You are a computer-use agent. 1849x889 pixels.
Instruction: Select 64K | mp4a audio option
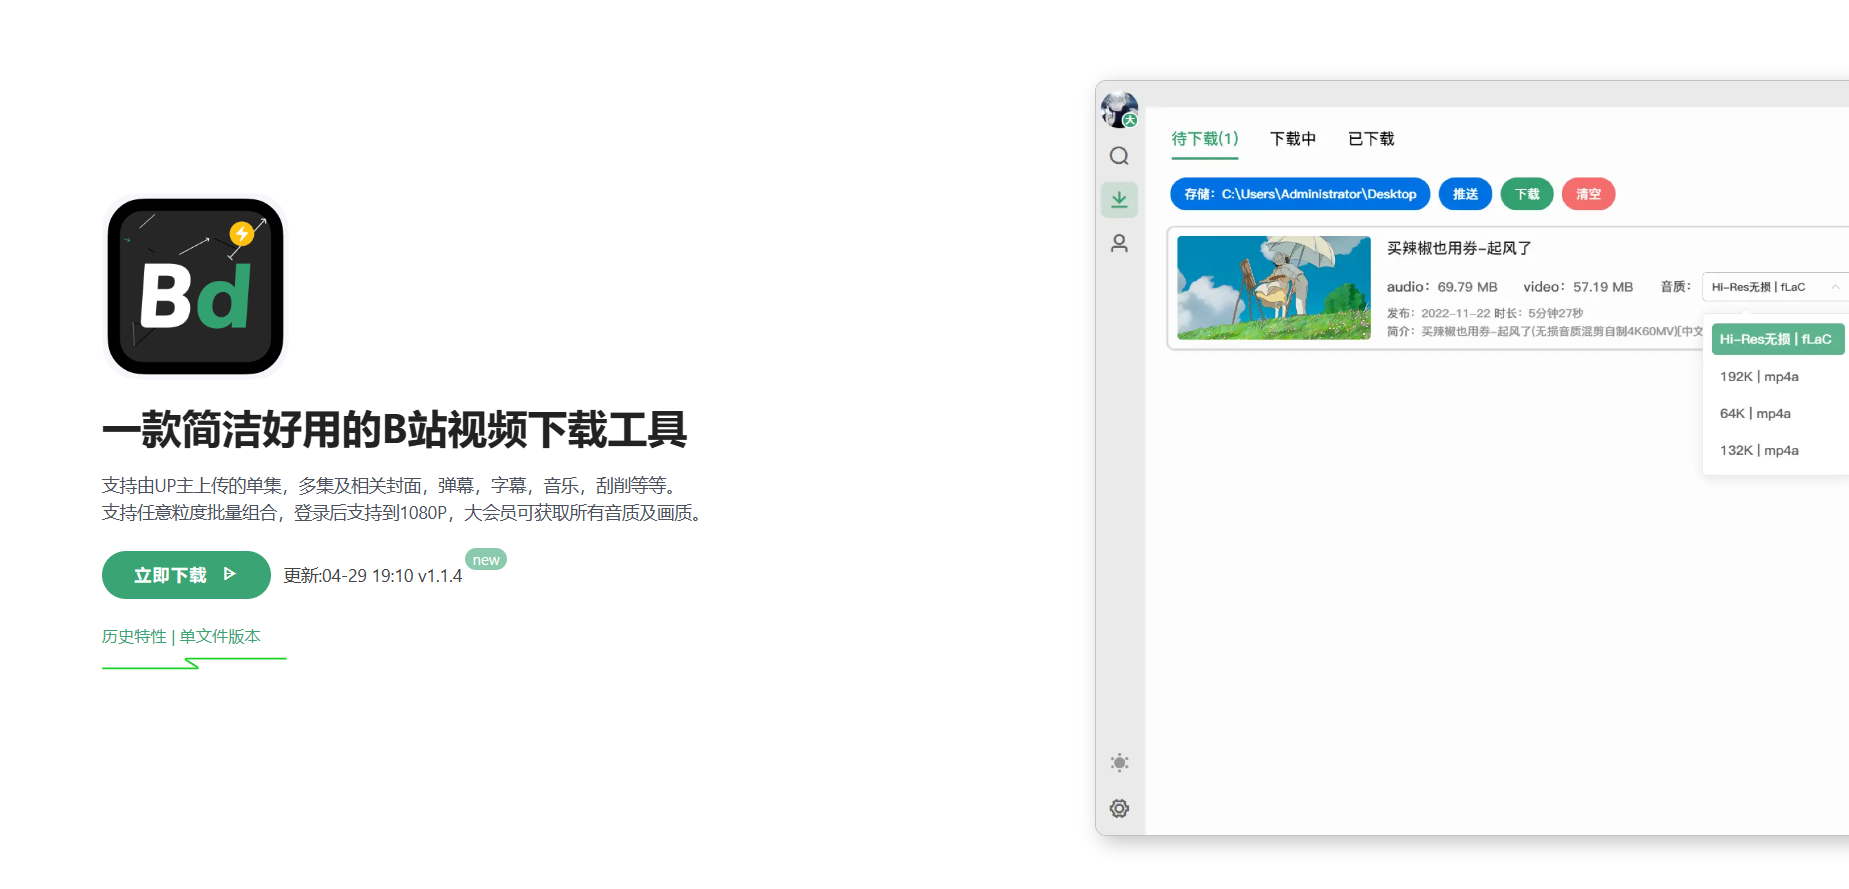[x=1755, y=414]
